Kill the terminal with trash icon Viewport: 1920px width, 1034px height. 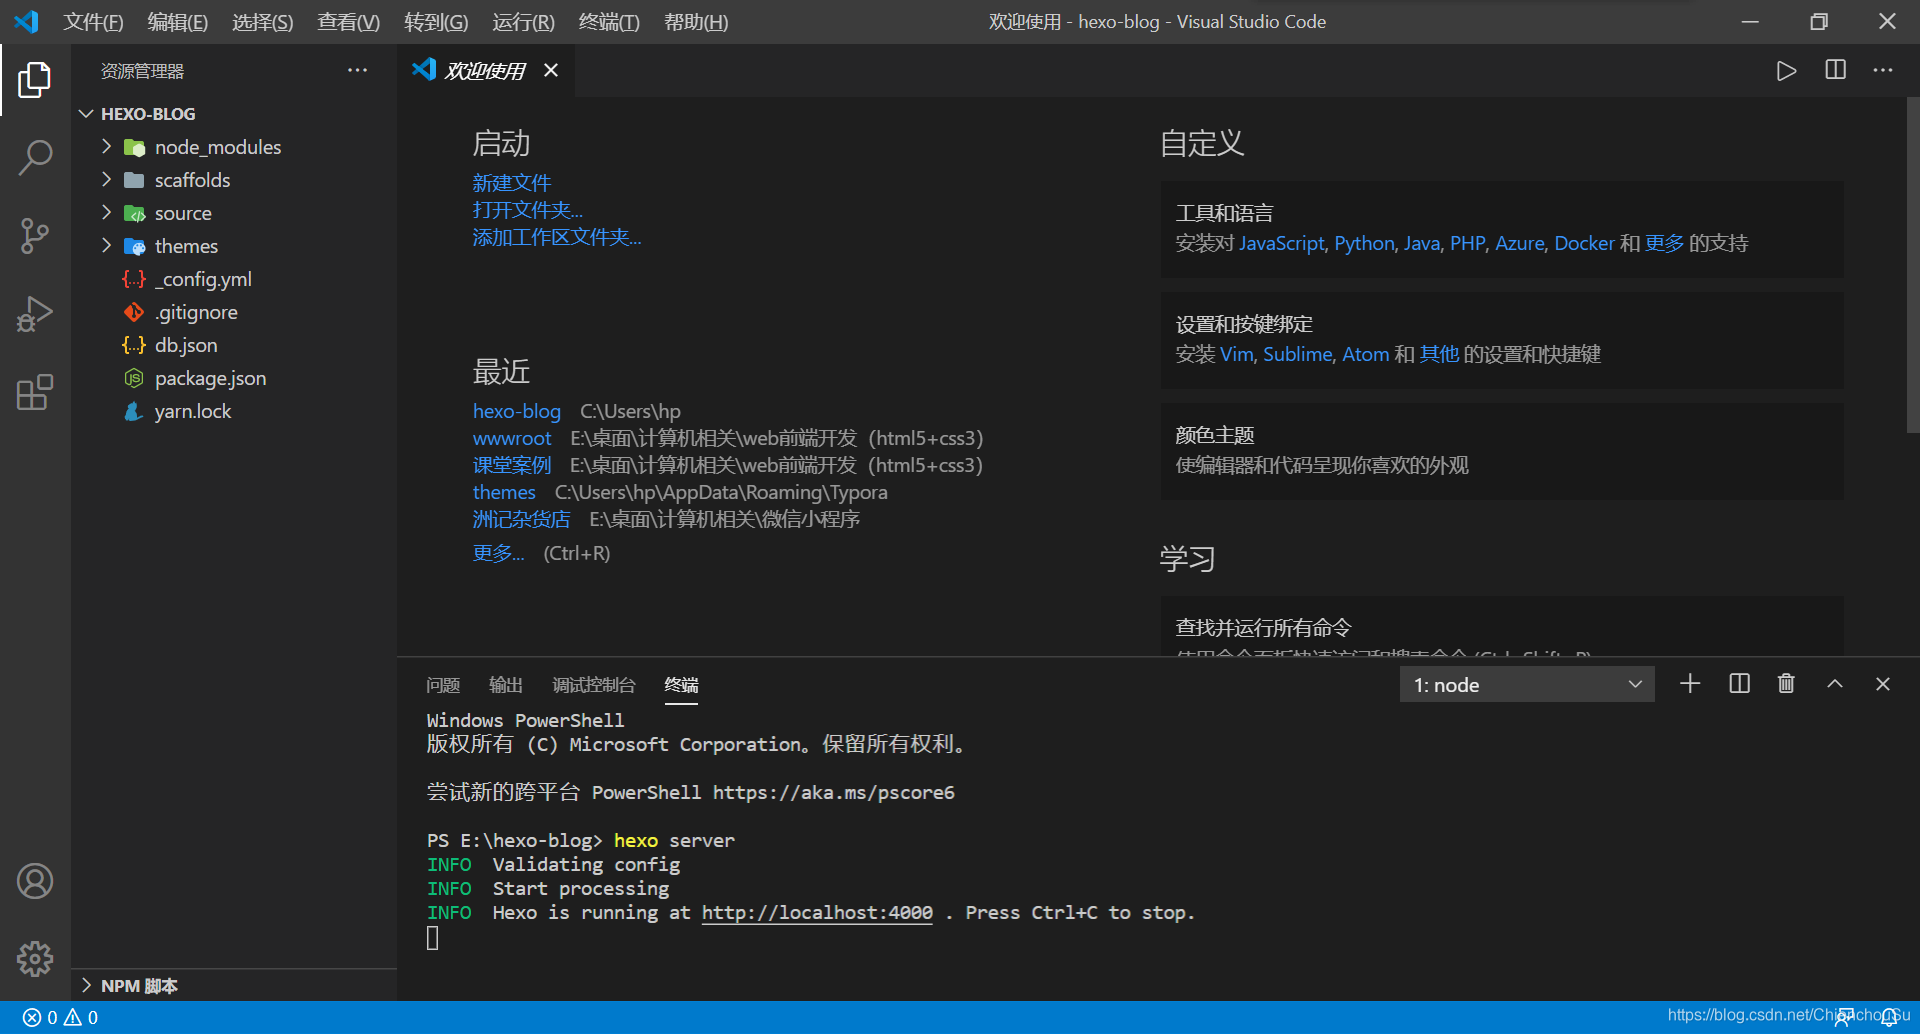click(1786, 684)
